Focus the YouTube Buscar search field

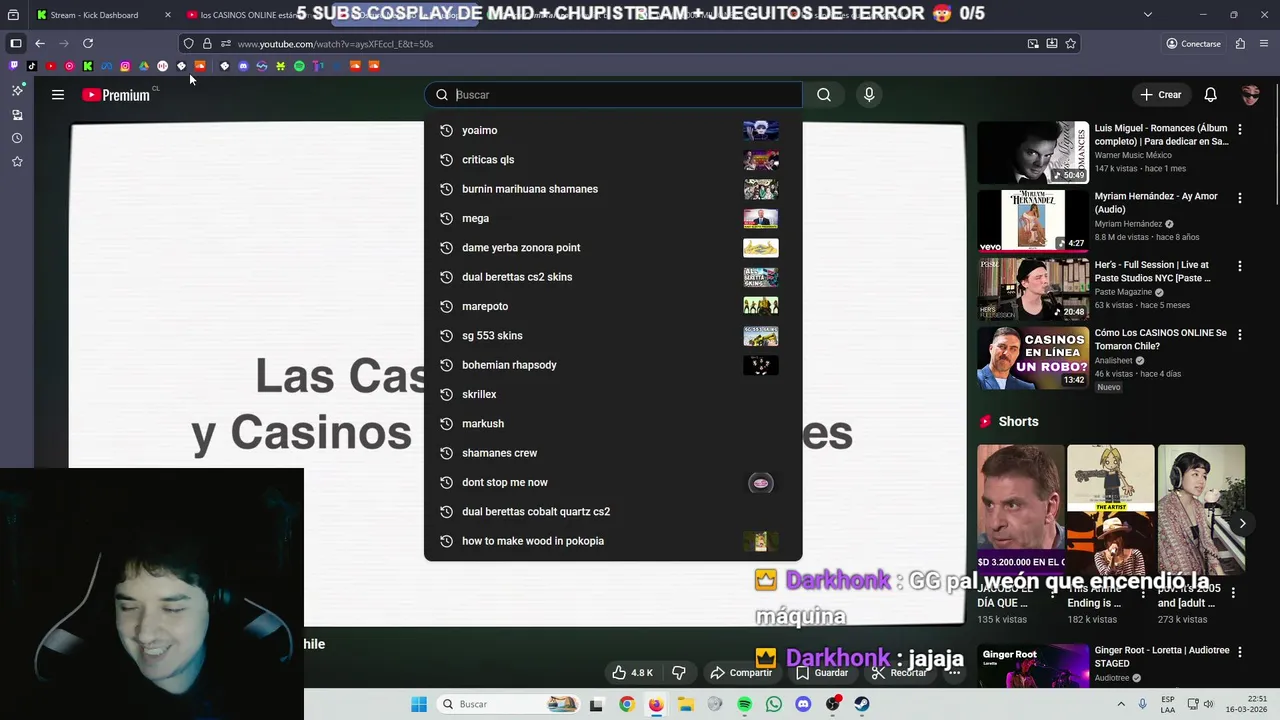point(613,95)
